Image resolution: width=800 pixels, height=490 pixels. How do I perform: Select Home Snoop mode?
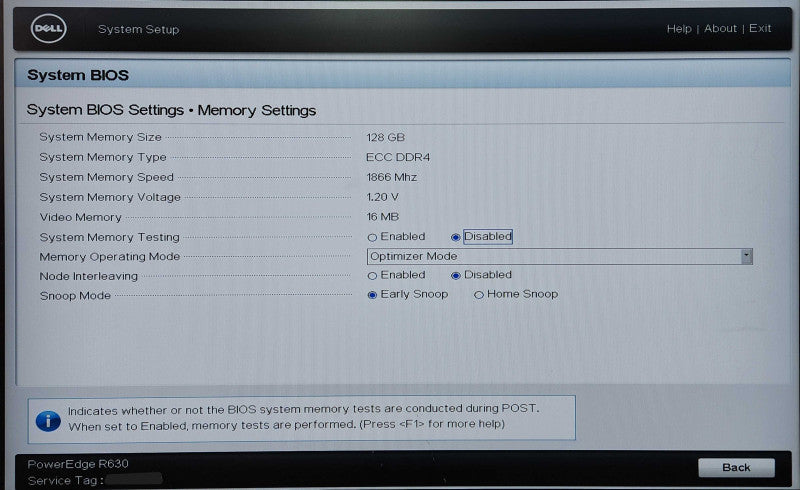[479, 295]
